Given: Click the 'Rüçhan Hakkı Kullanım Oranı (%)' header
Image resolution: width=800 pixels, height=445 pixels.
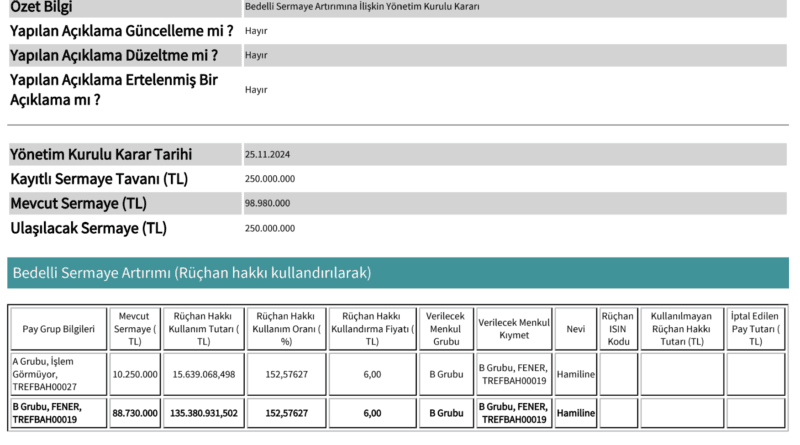Looking at the screenshot, I should pos(286,329).
